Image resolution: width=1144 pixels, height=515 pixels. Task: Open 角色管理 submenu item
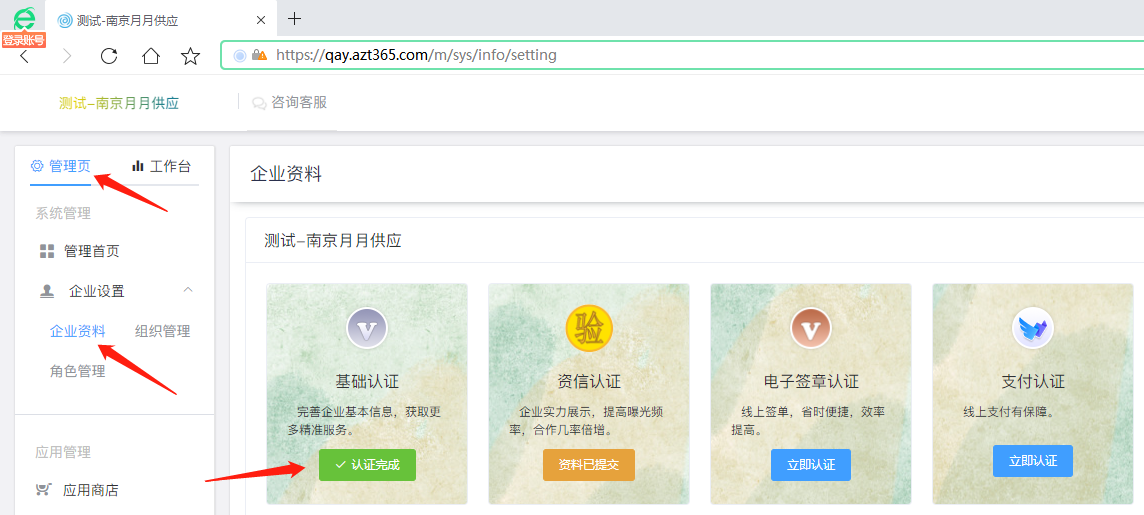point(77,371)
